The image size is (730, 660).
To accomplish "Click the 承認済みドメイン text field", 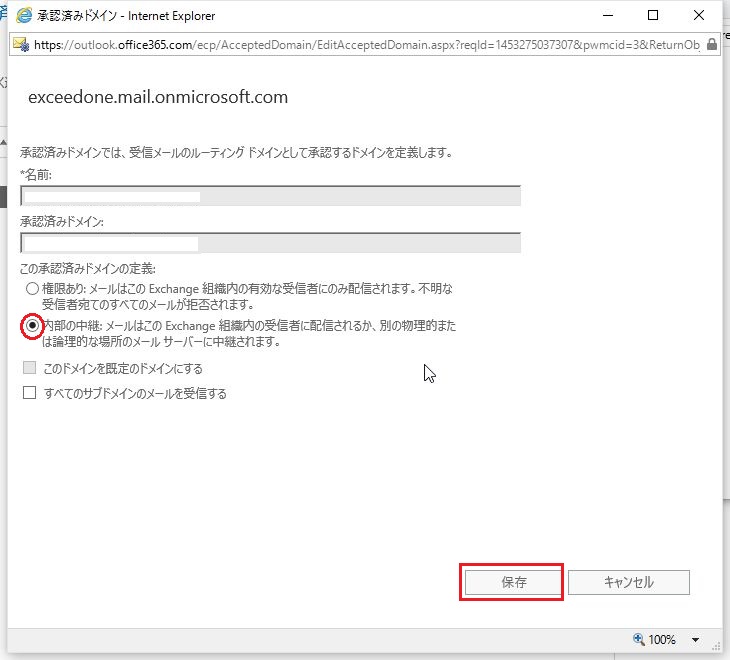I will click(x=270, y=243).
